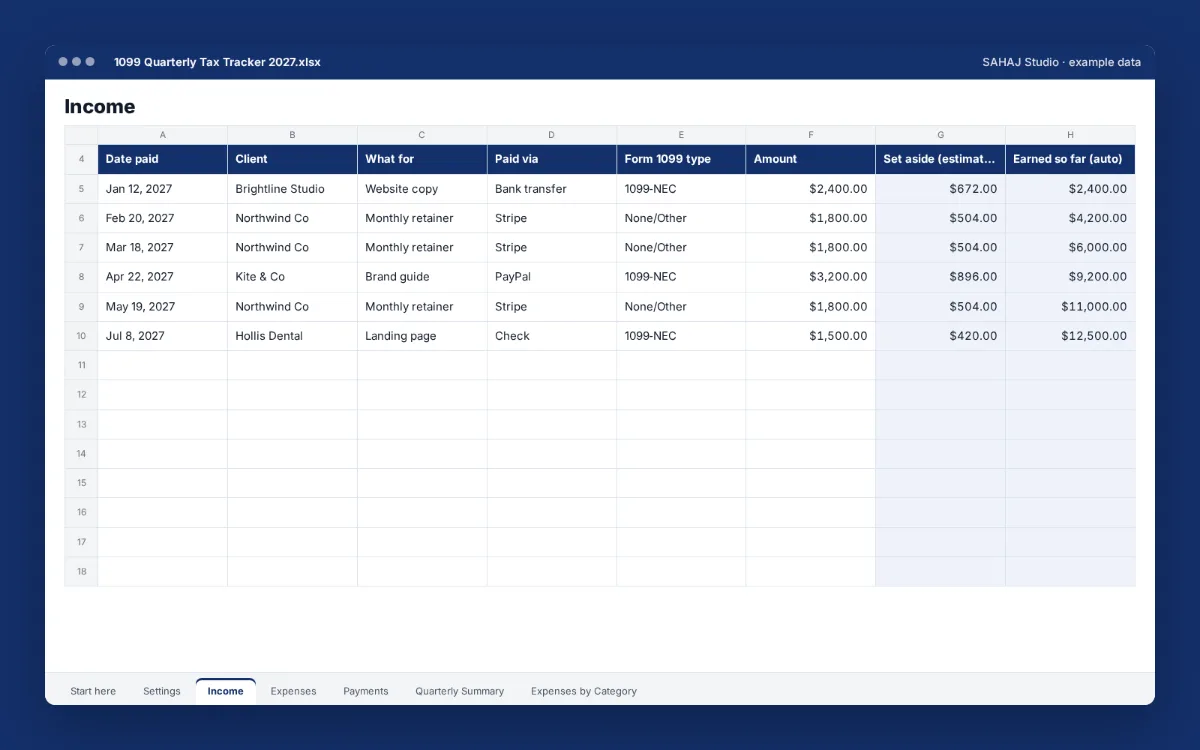Select the $3,200.00 amount cell
The height and width of the screenshot is (750, 1200).
[811, 277]
